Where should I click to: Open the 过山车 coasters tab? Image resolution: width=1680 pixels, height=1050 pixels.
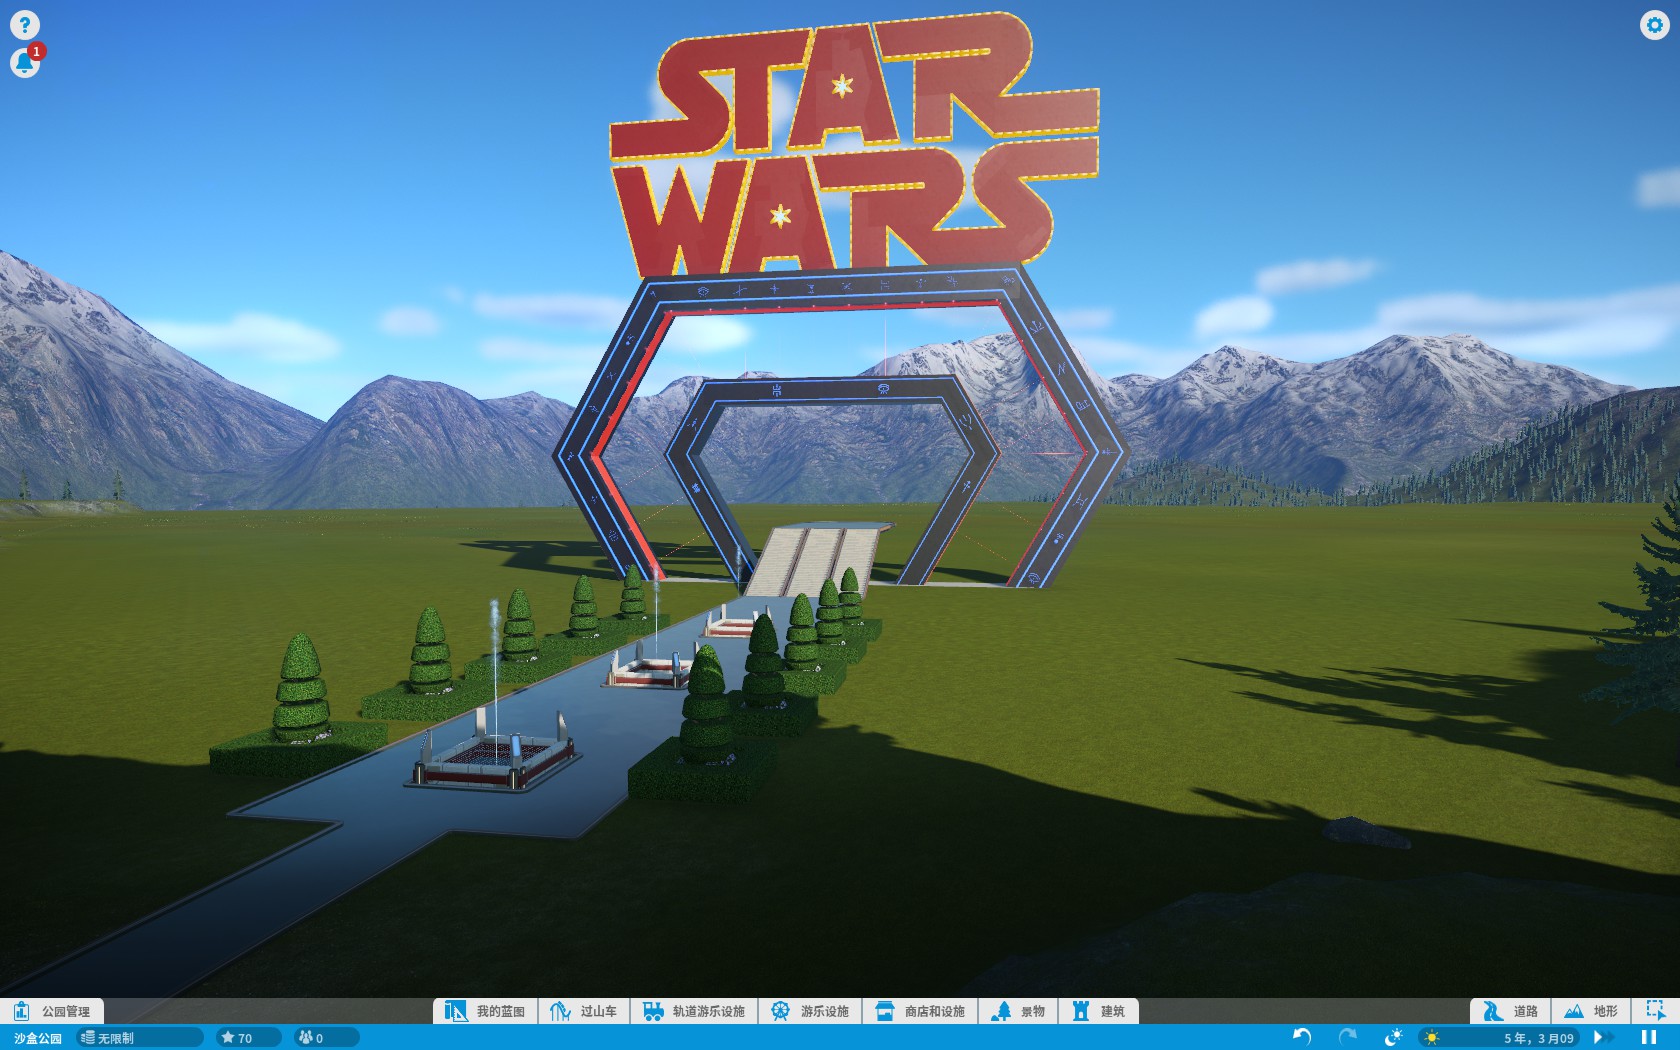click(x=584, y=1011)
